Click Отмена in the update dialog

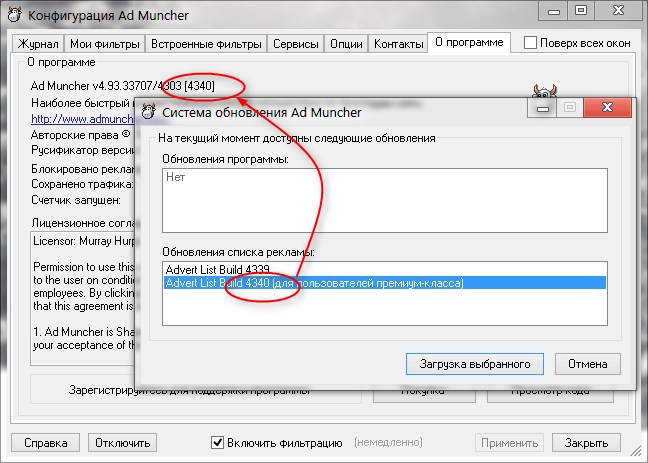(588, 362)
